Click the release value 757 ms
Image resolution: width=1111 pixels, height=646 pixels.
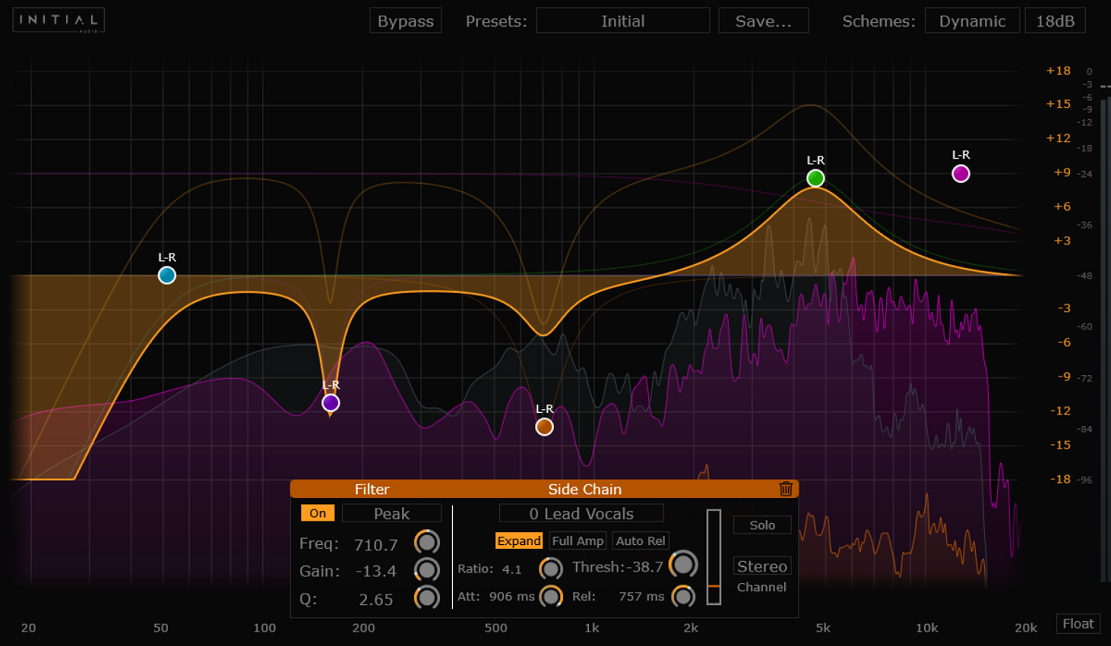click(x=641, y=596)
